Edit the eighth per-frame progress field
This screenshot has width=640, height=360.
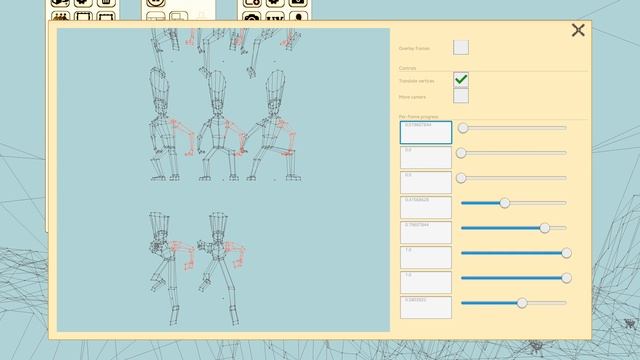(426, 307)
